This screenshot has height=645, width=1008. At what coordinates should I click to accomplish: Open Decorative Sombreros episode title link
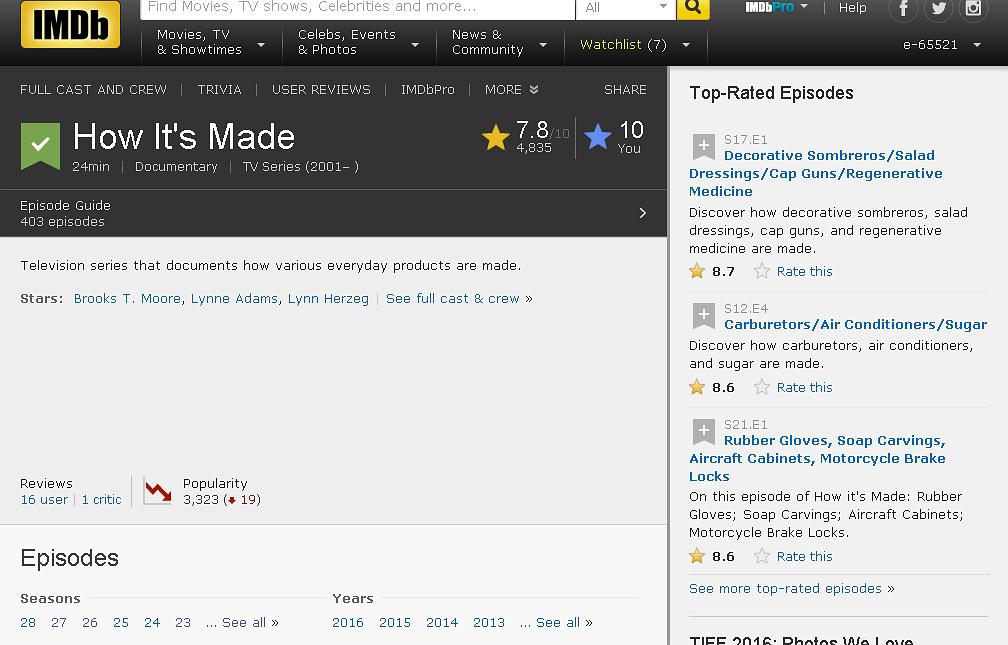(816, 174)
